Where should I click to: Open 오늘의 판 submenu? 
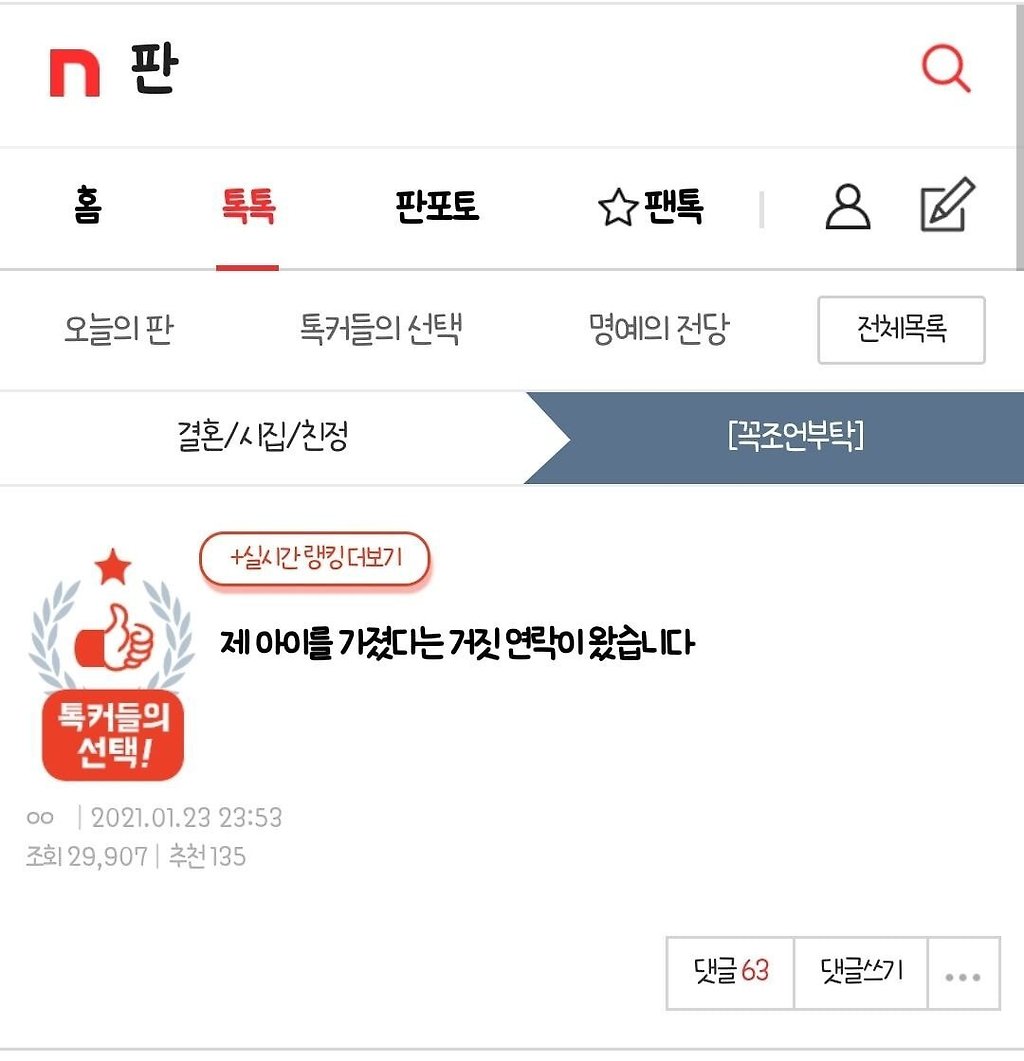tap(118, 330)
